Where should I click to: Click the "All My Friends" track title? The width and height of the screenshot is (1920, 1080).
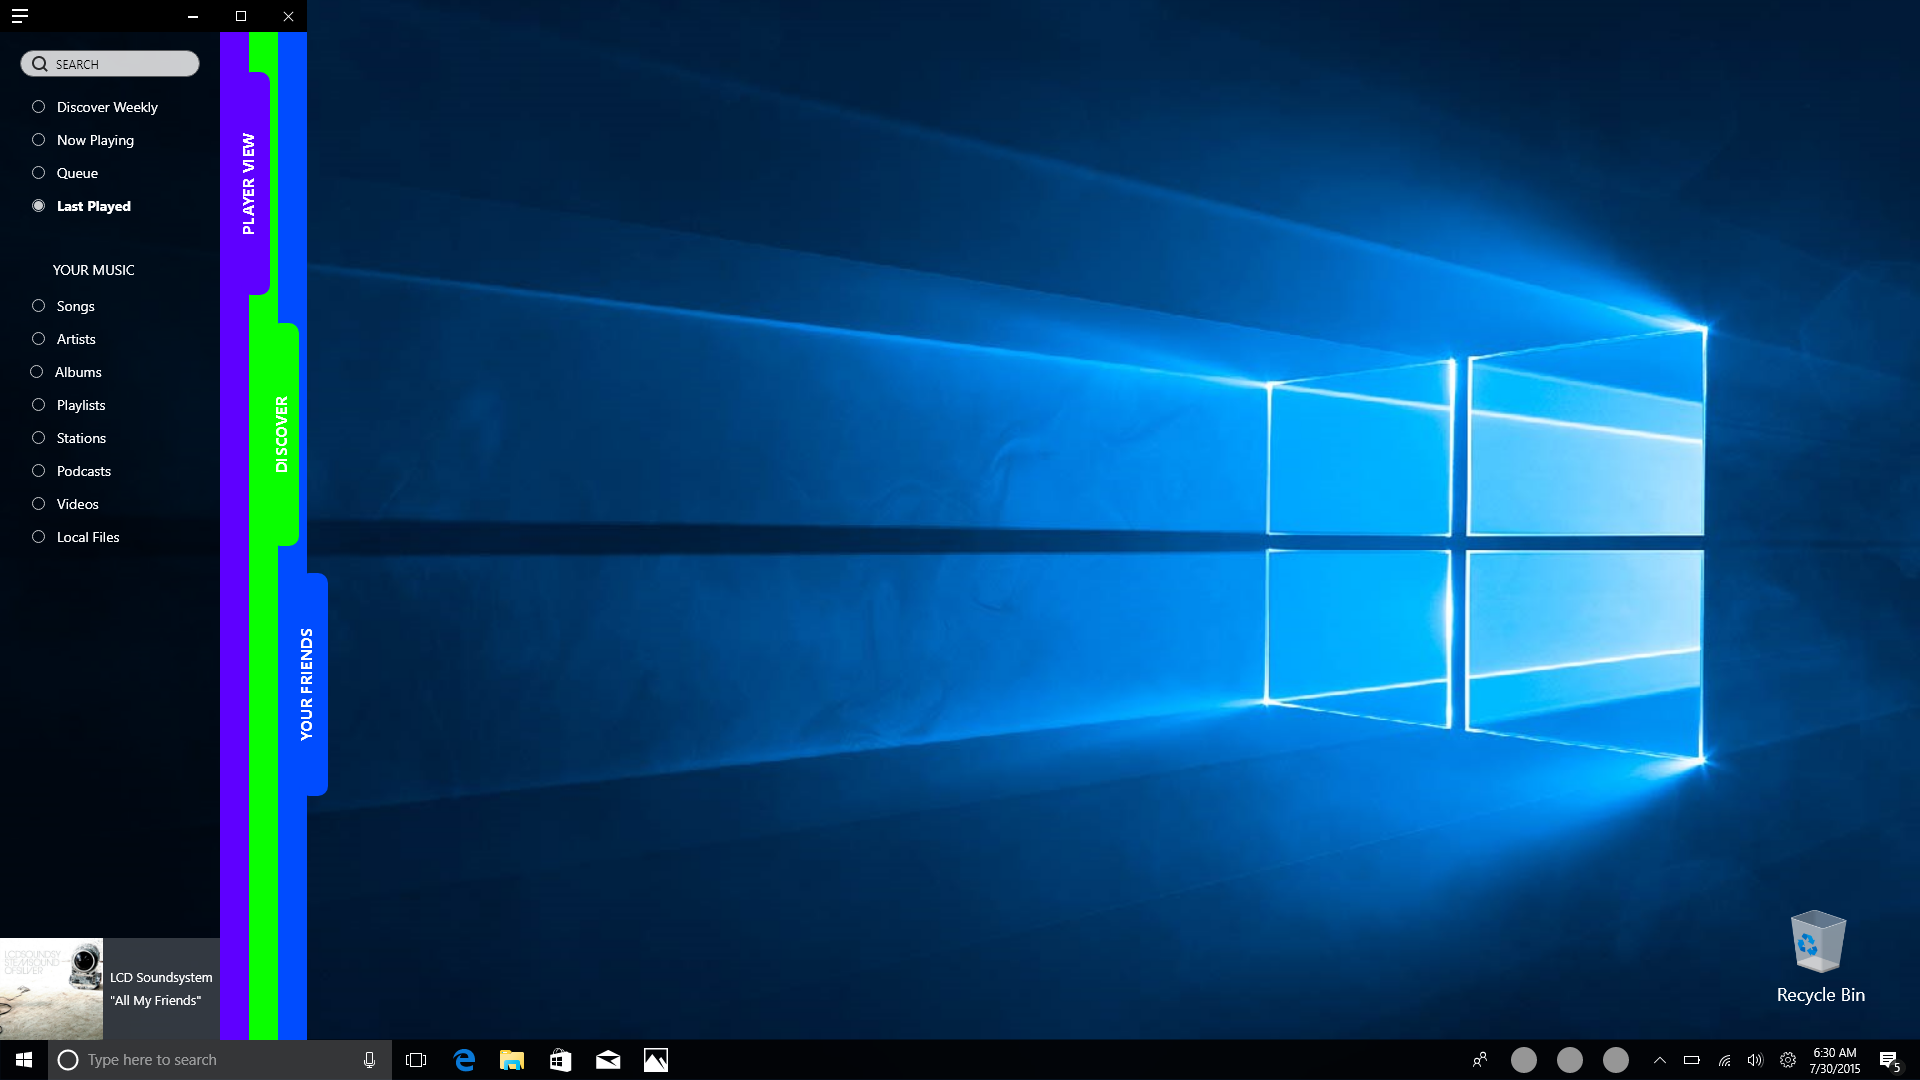(x=156, y=1000)
